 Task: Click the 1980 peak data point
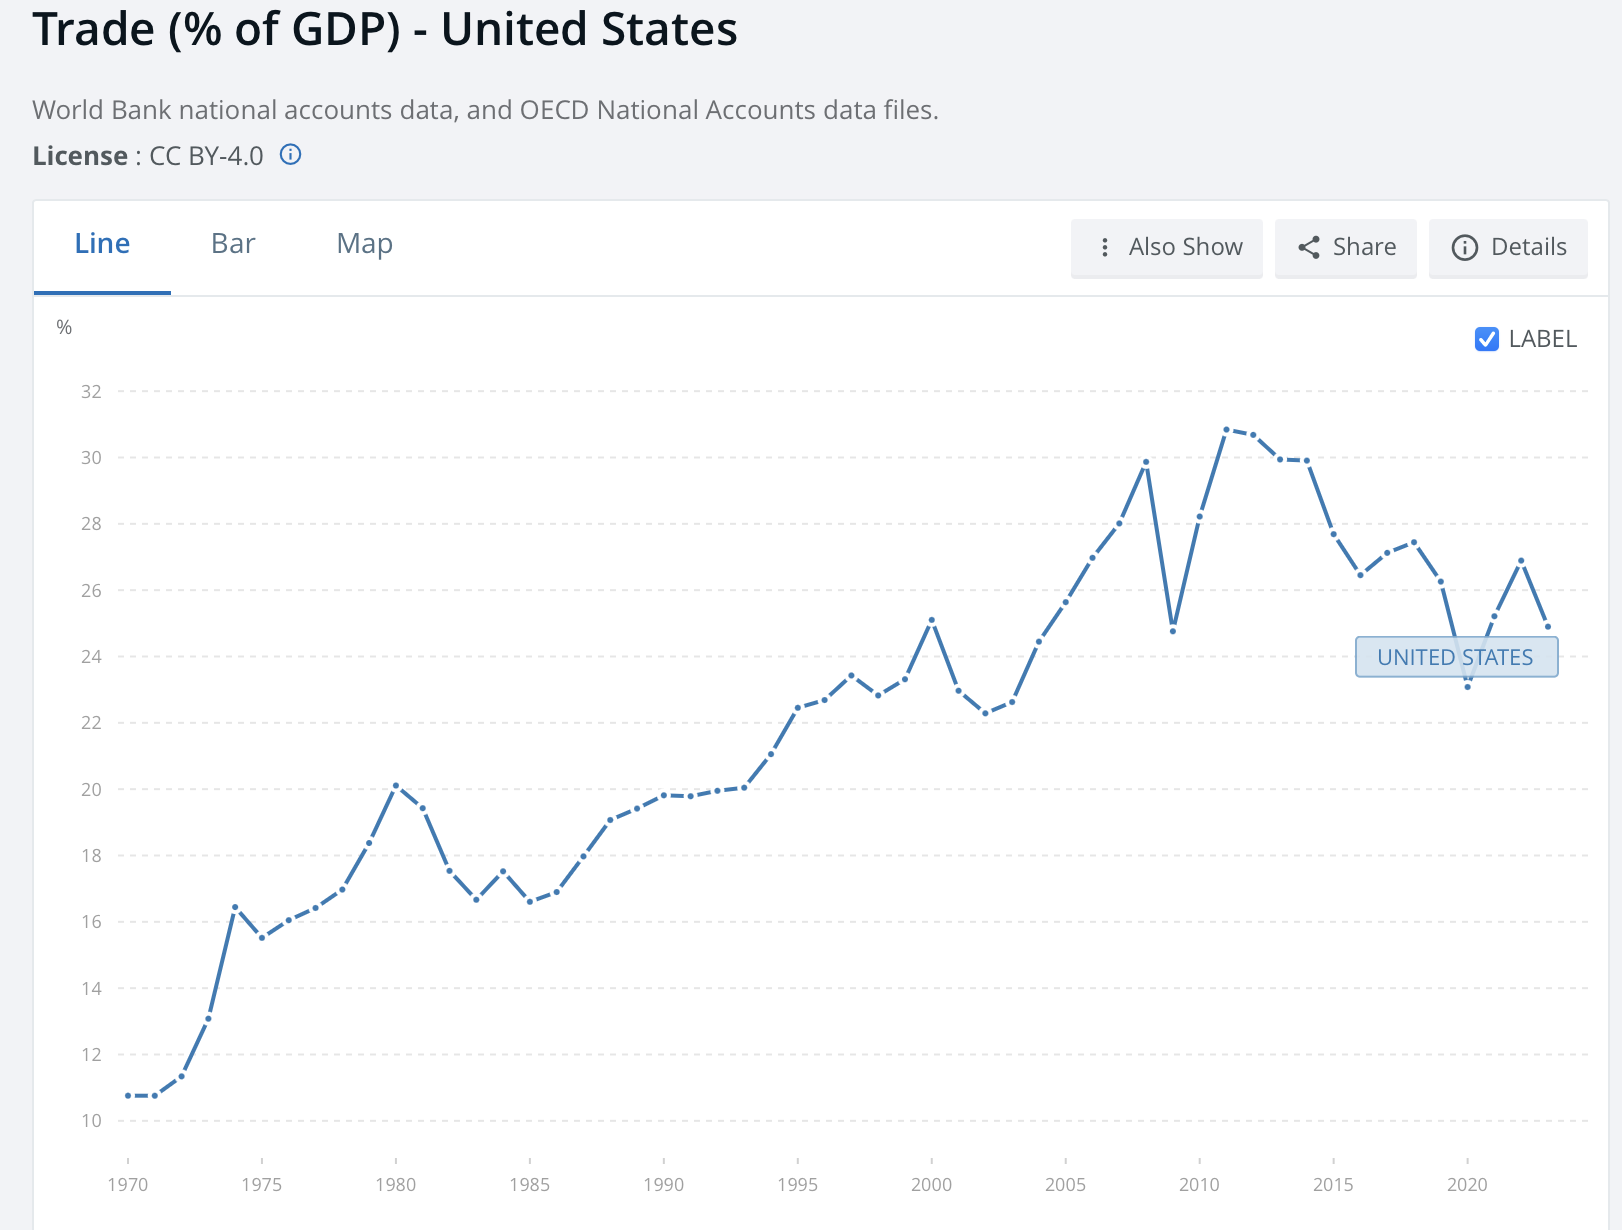coord(396,785)
